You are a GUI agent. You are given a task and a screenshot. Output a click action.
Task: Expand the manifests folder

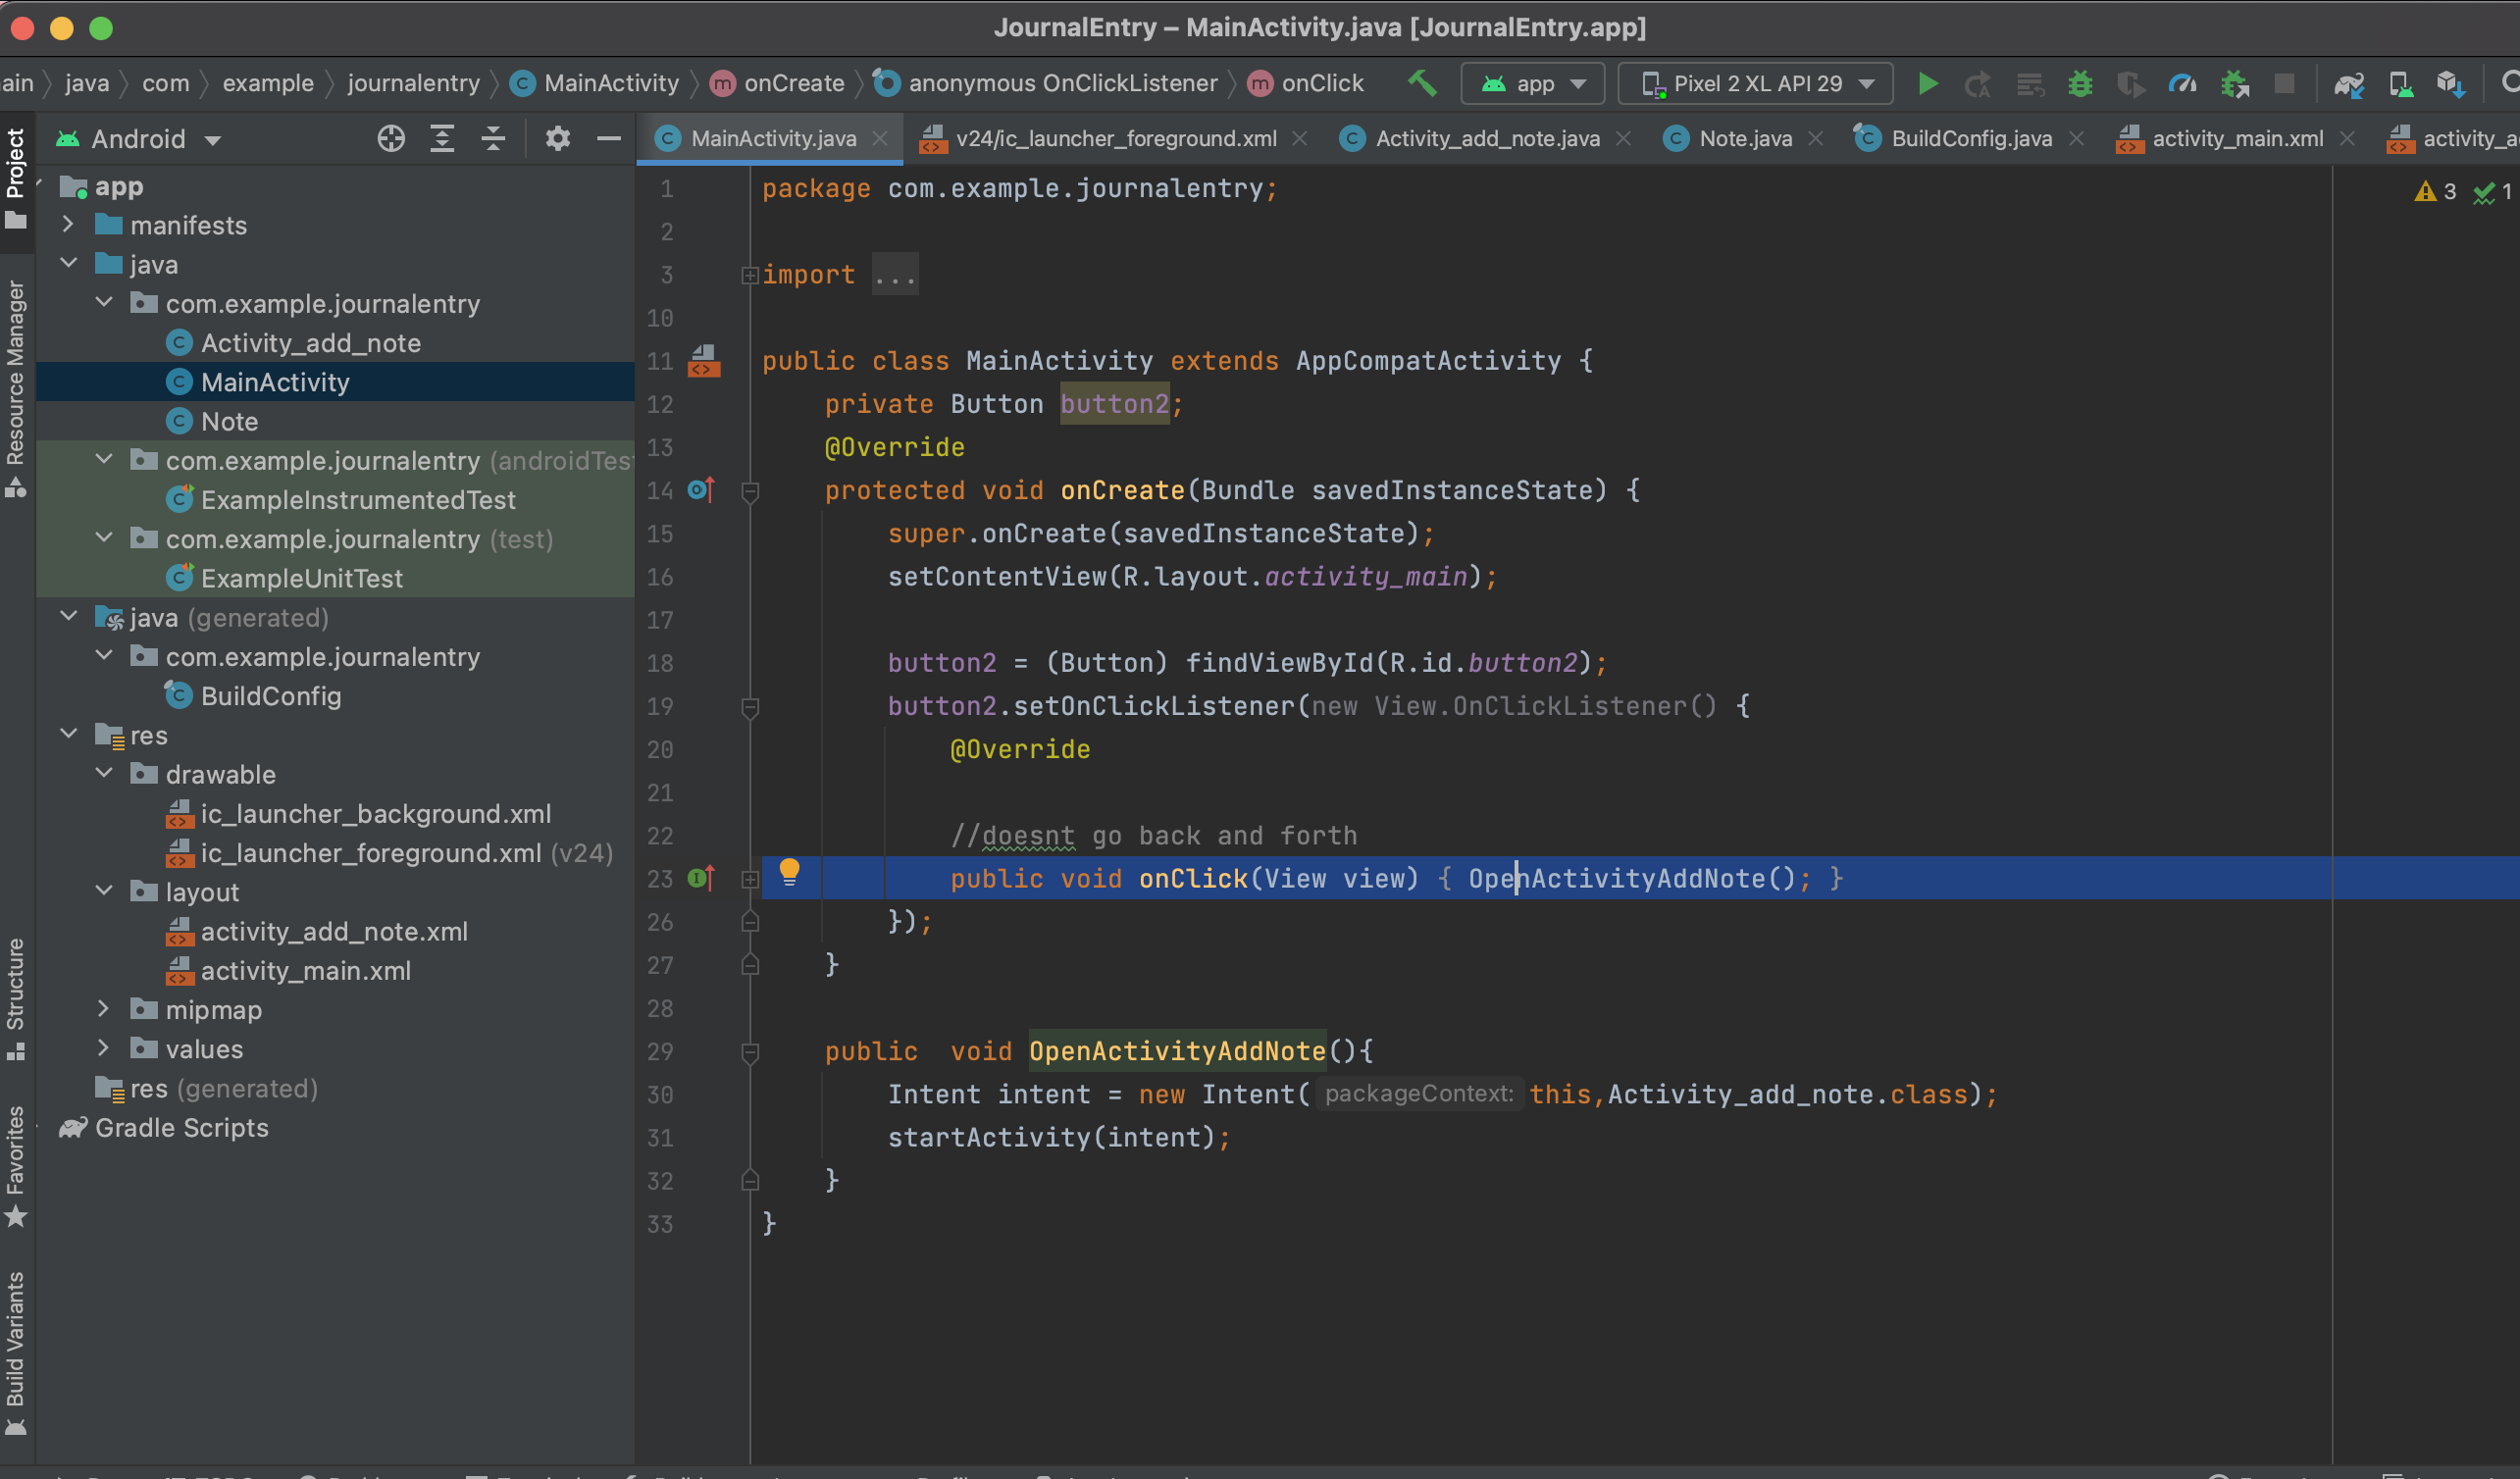point(68,225)
